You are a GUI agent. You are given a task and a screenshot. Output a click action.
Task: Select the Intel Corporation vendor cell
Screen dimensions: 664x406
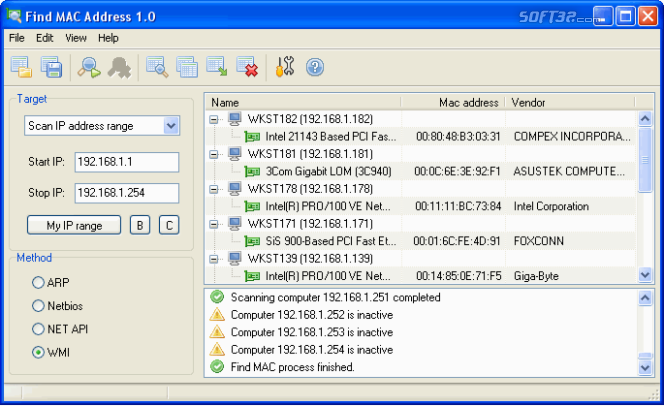[x=551, y=206]
